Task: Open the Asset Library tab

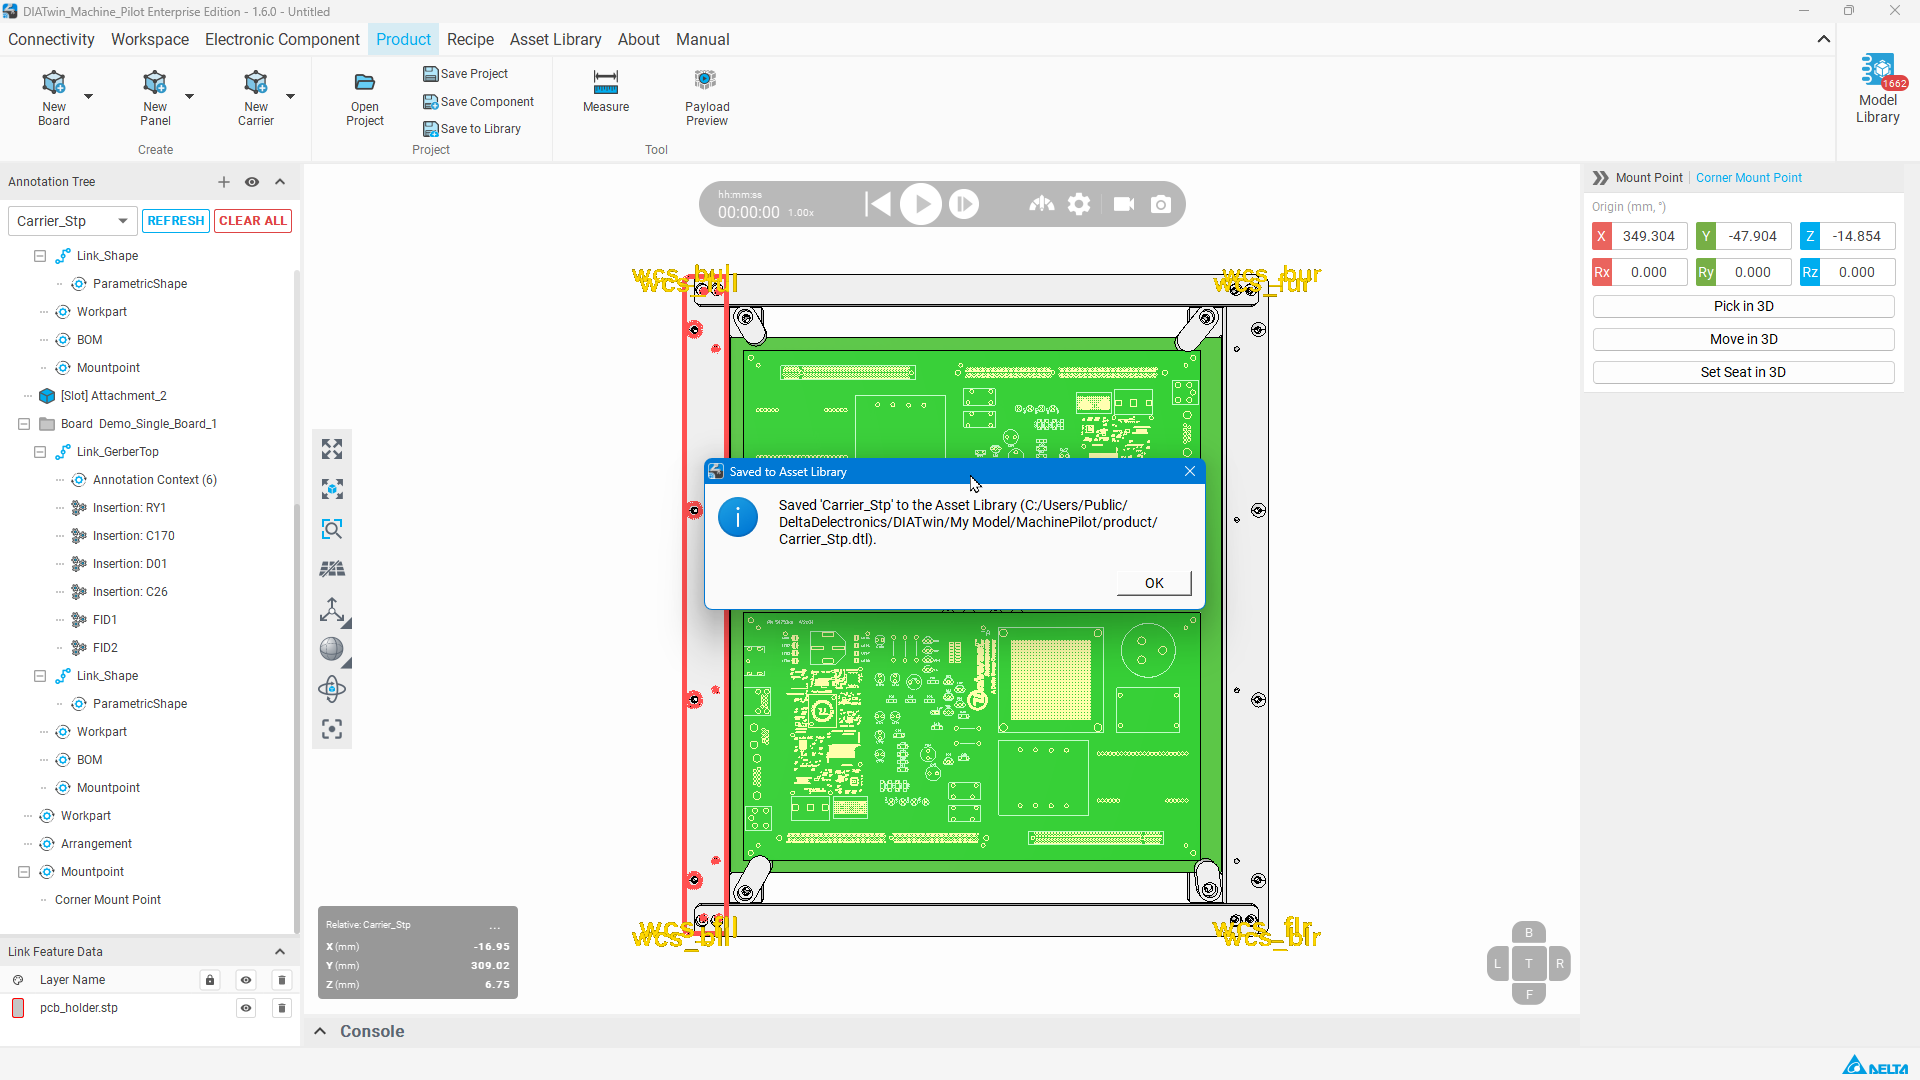Action: click(556, 39)
